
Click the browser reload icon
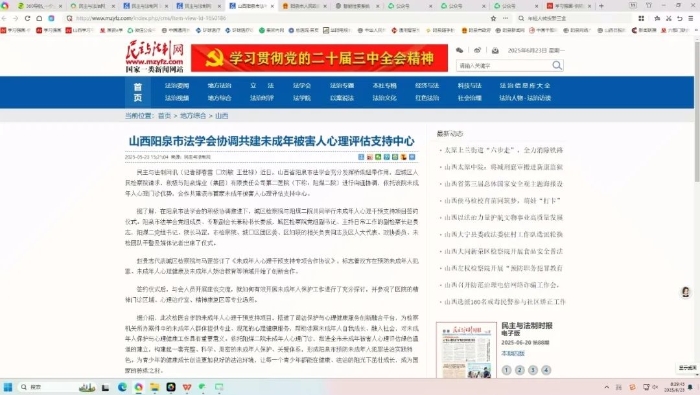click(x=27, y=18)
